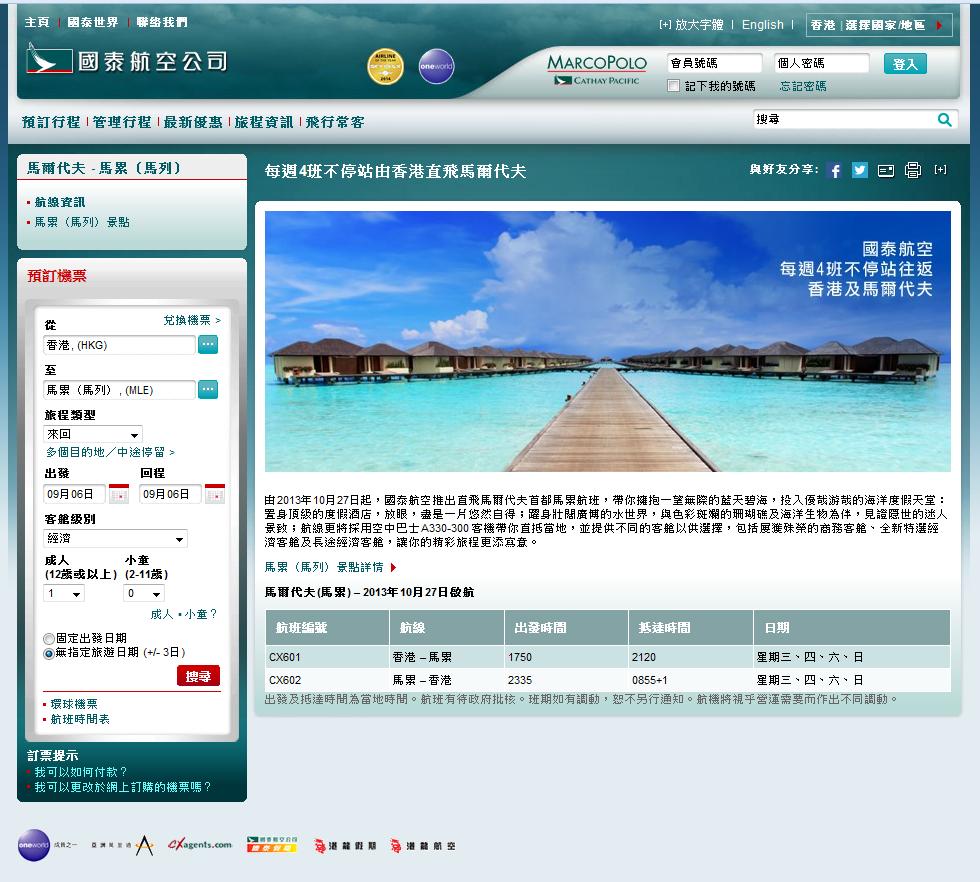This screenshot has height=882, width=980.
Task: Expand the 客艙級別 cabin class dropdown
Action: click(115, 539)
